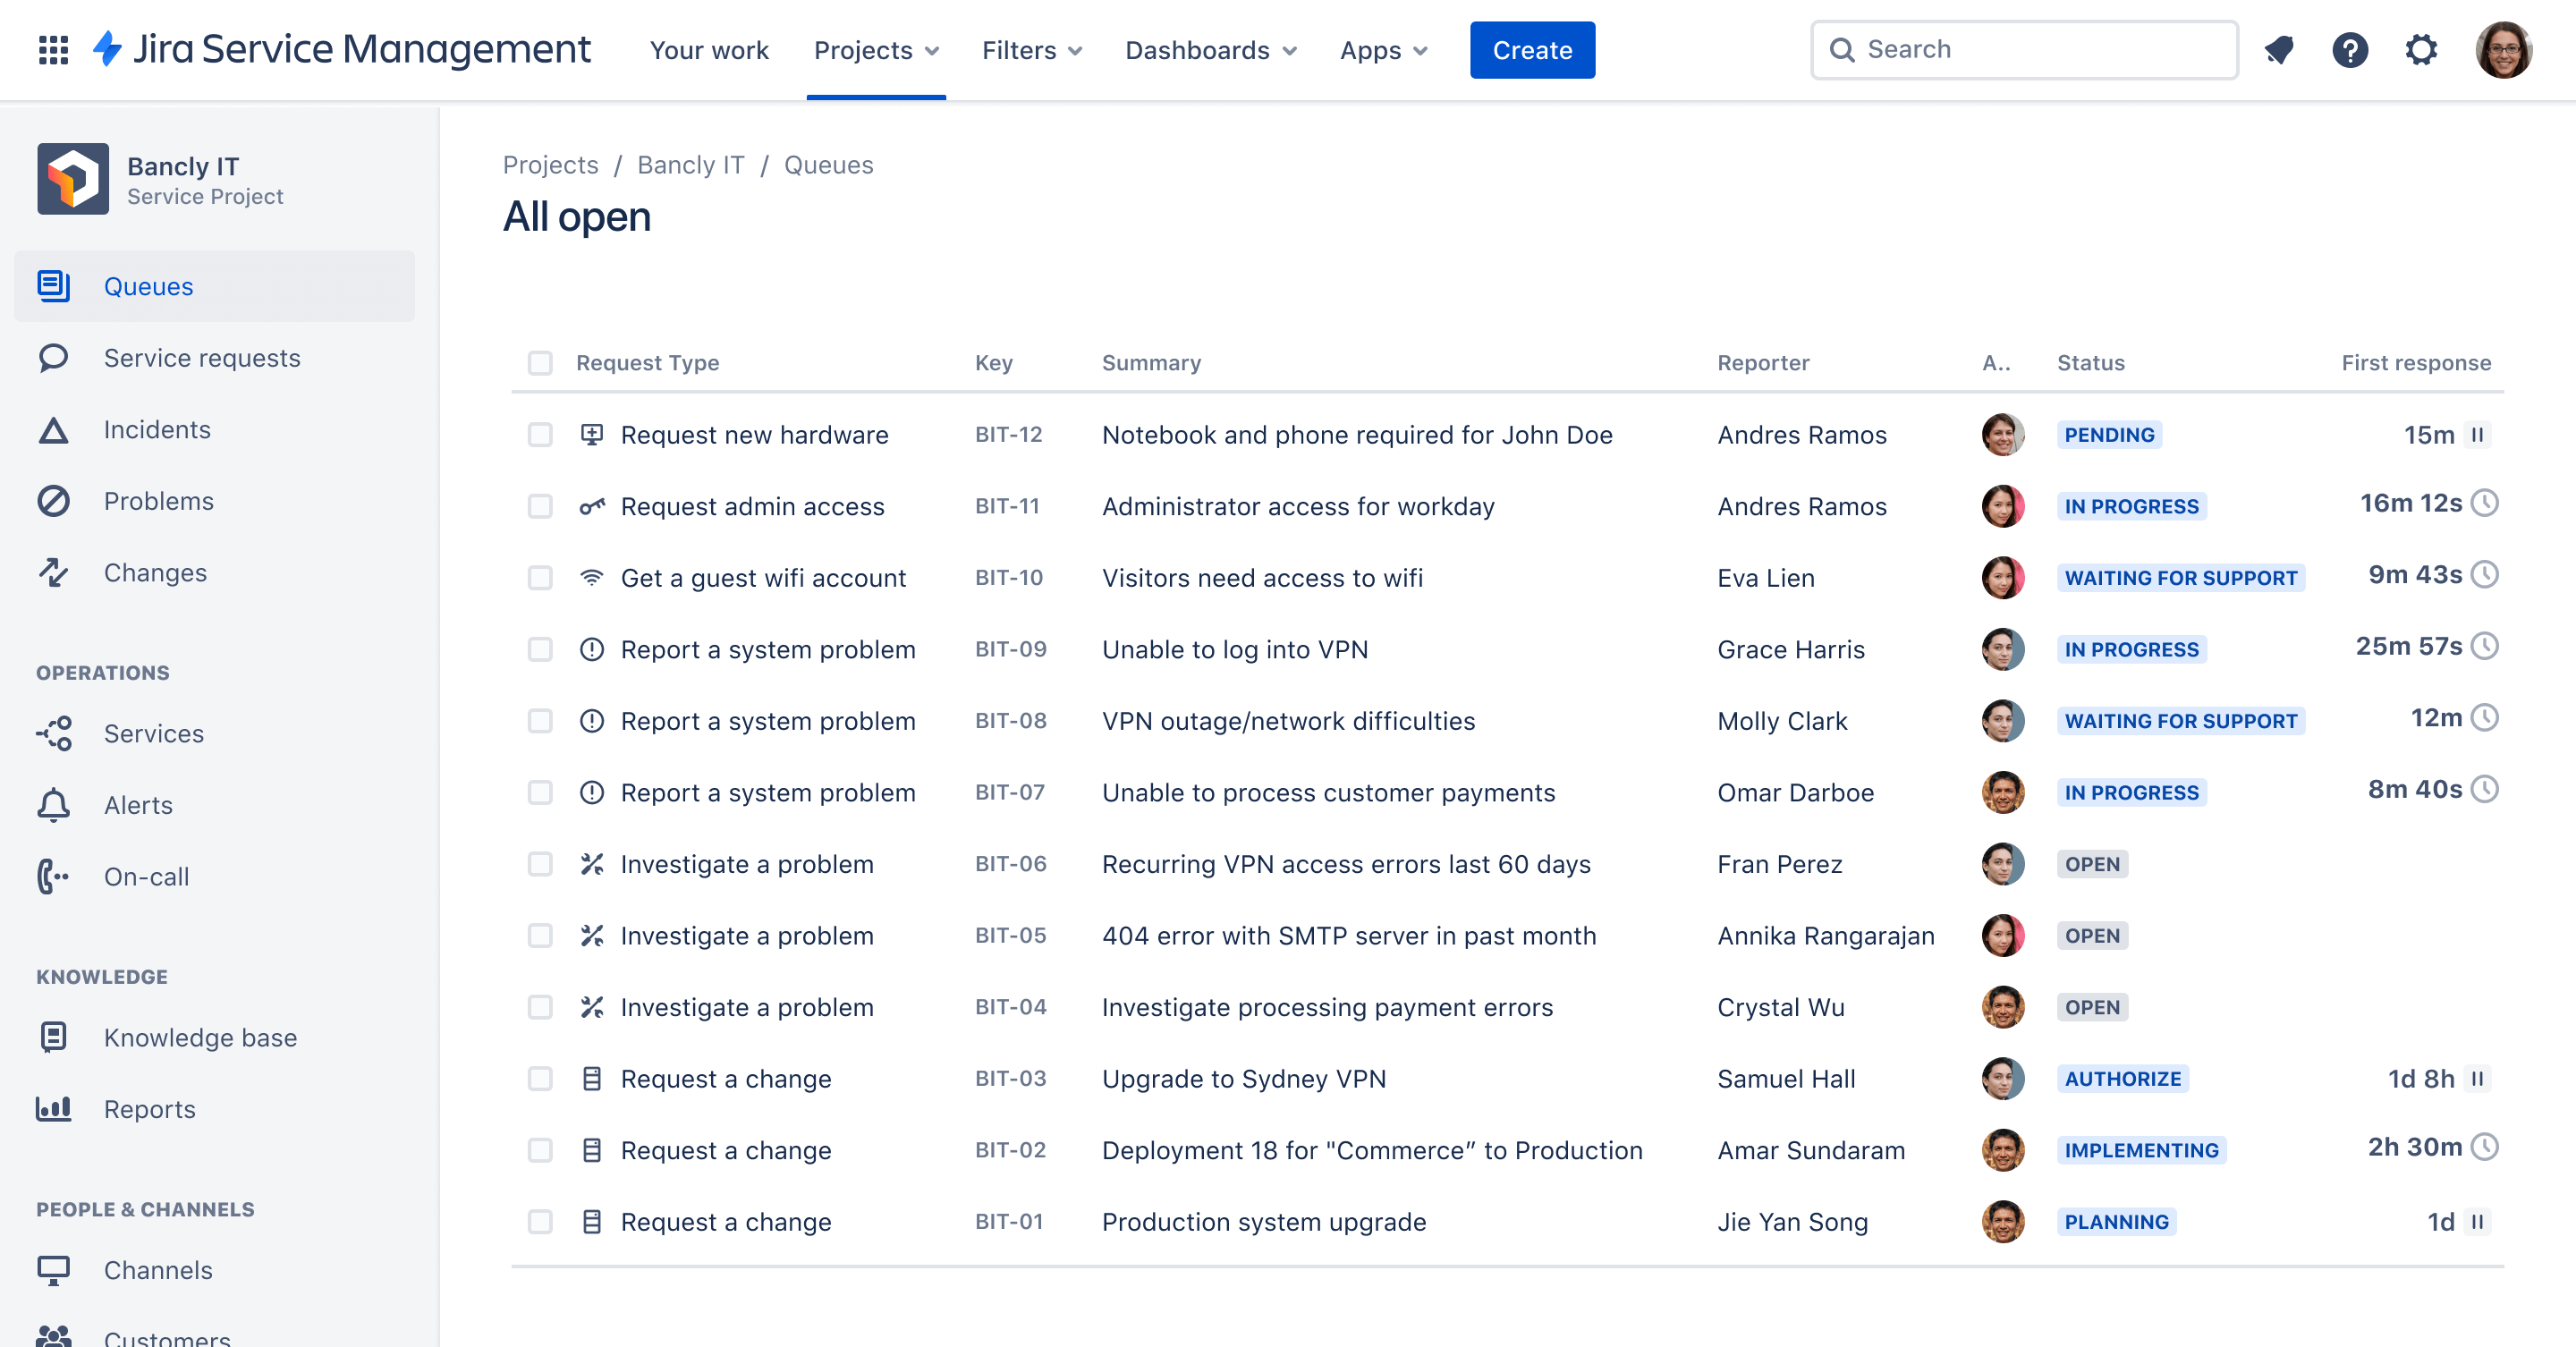Click the On-call icon under Operations
This screenshot has width=2576, height=1347.
pos(53,876)
